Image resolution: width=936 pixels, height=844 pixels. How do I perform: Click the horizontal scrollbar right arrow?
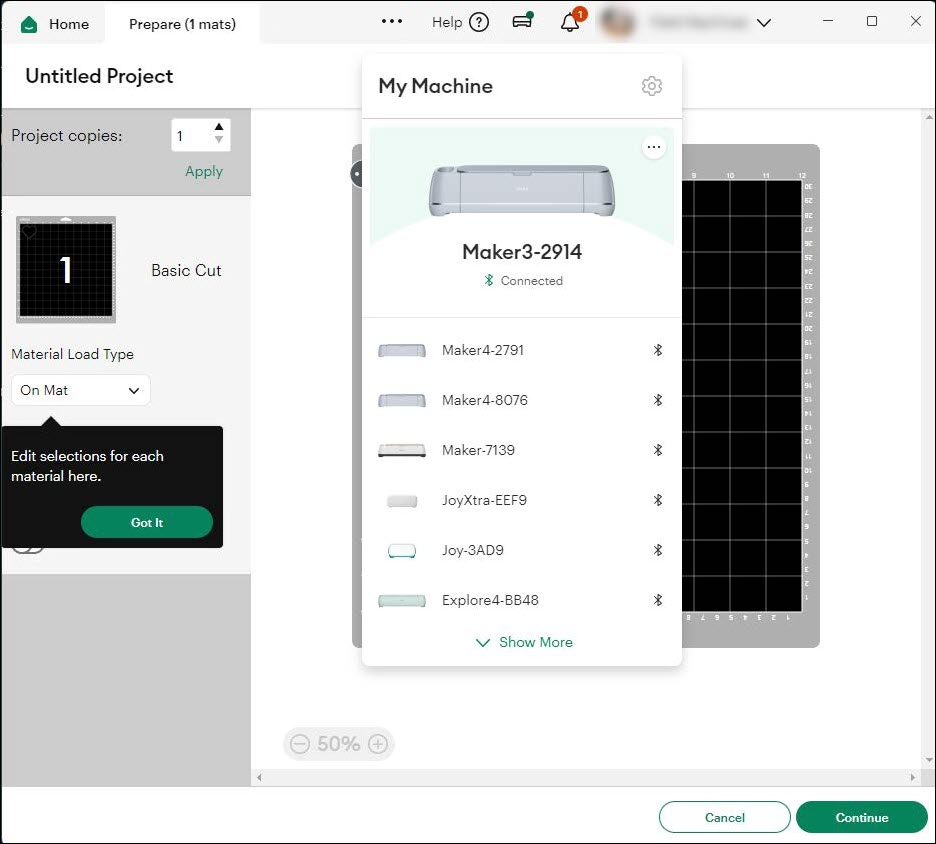(912, 778)
